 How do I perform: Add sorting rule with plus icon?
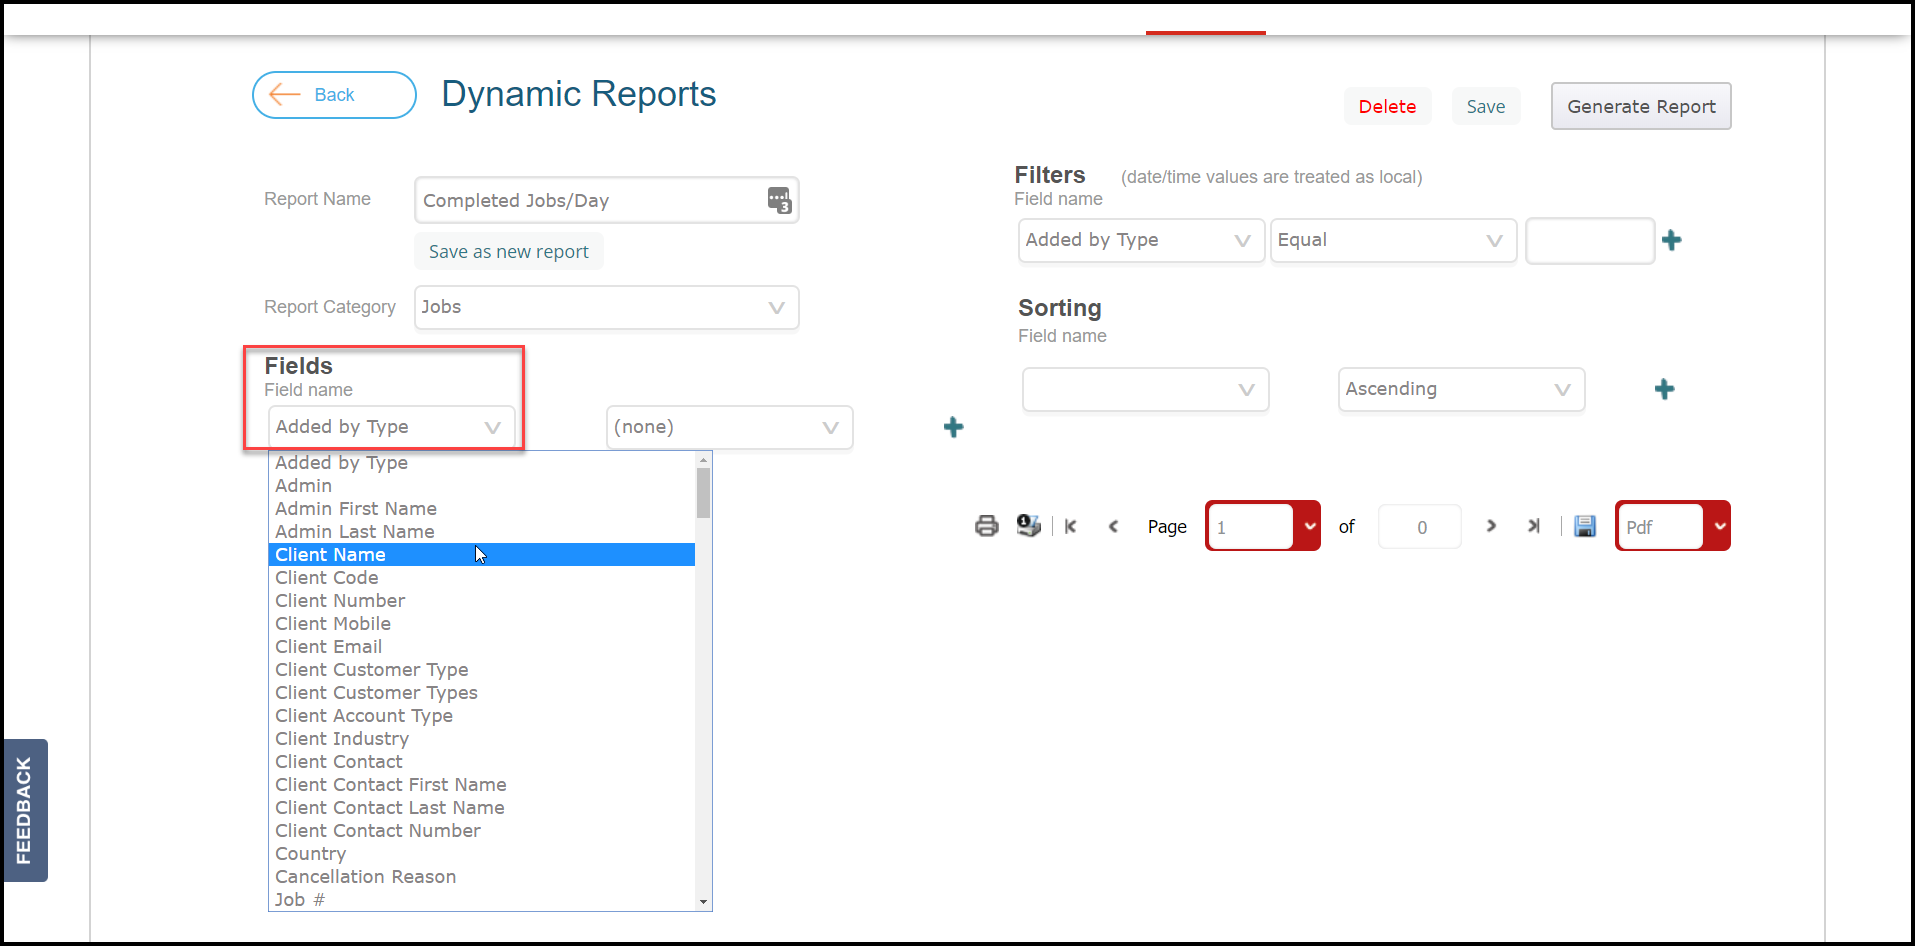click(1664, 389)
